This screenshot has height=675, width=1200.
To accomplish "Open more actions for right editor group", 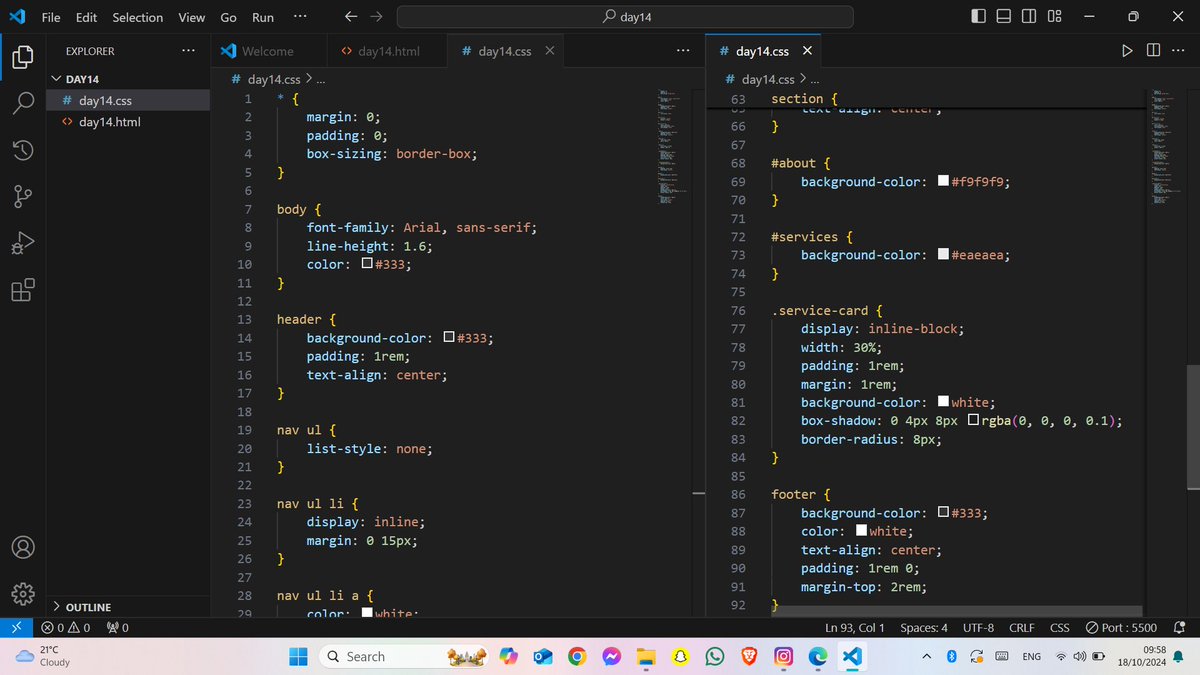I will click(1179, 51).
